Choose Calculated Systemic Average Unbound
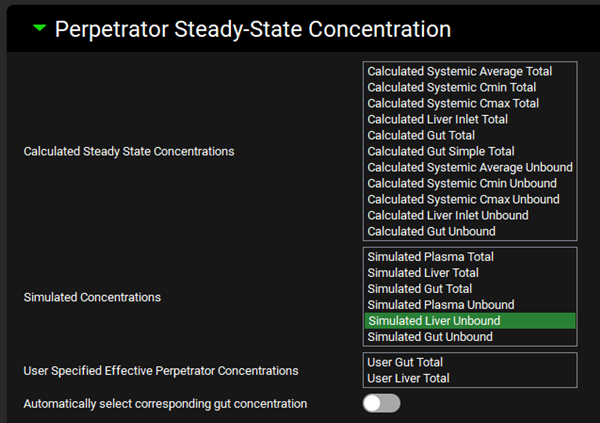Image resolution: width=600 pixels, height=423 pixels. click(469, 167)
